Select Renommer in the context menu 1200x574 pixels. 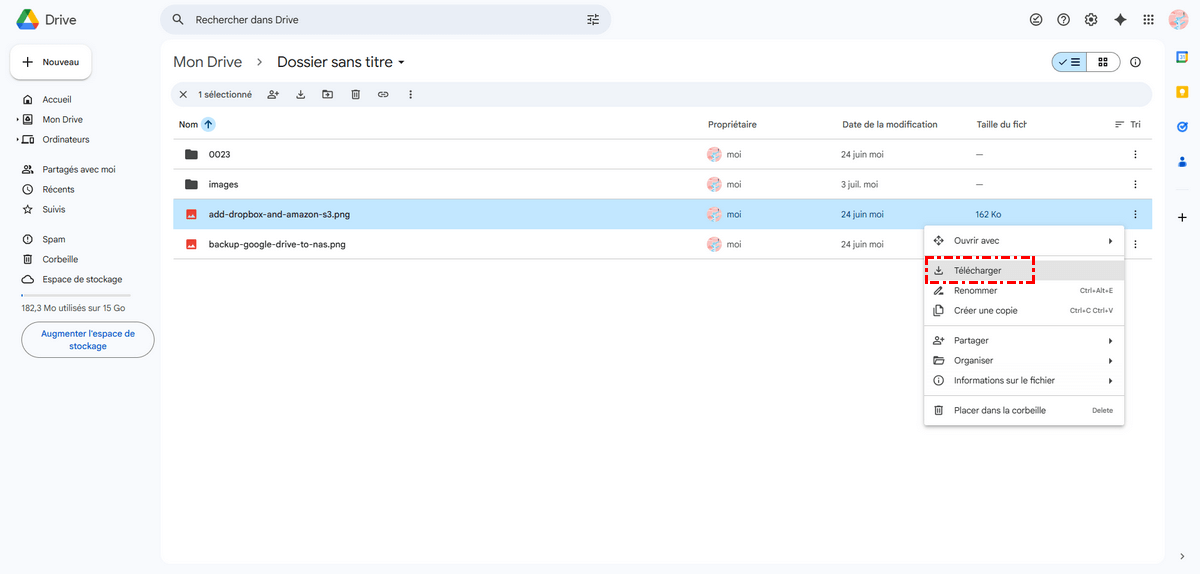click(975, 291)
